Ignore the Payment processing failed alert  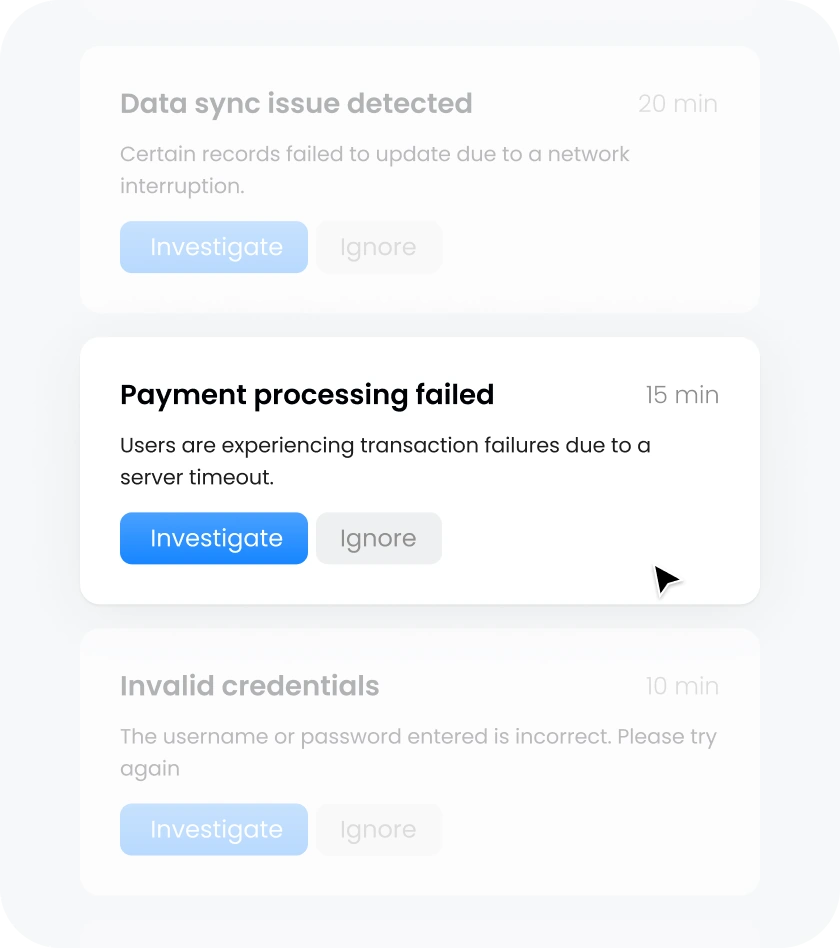click(378, 538)
